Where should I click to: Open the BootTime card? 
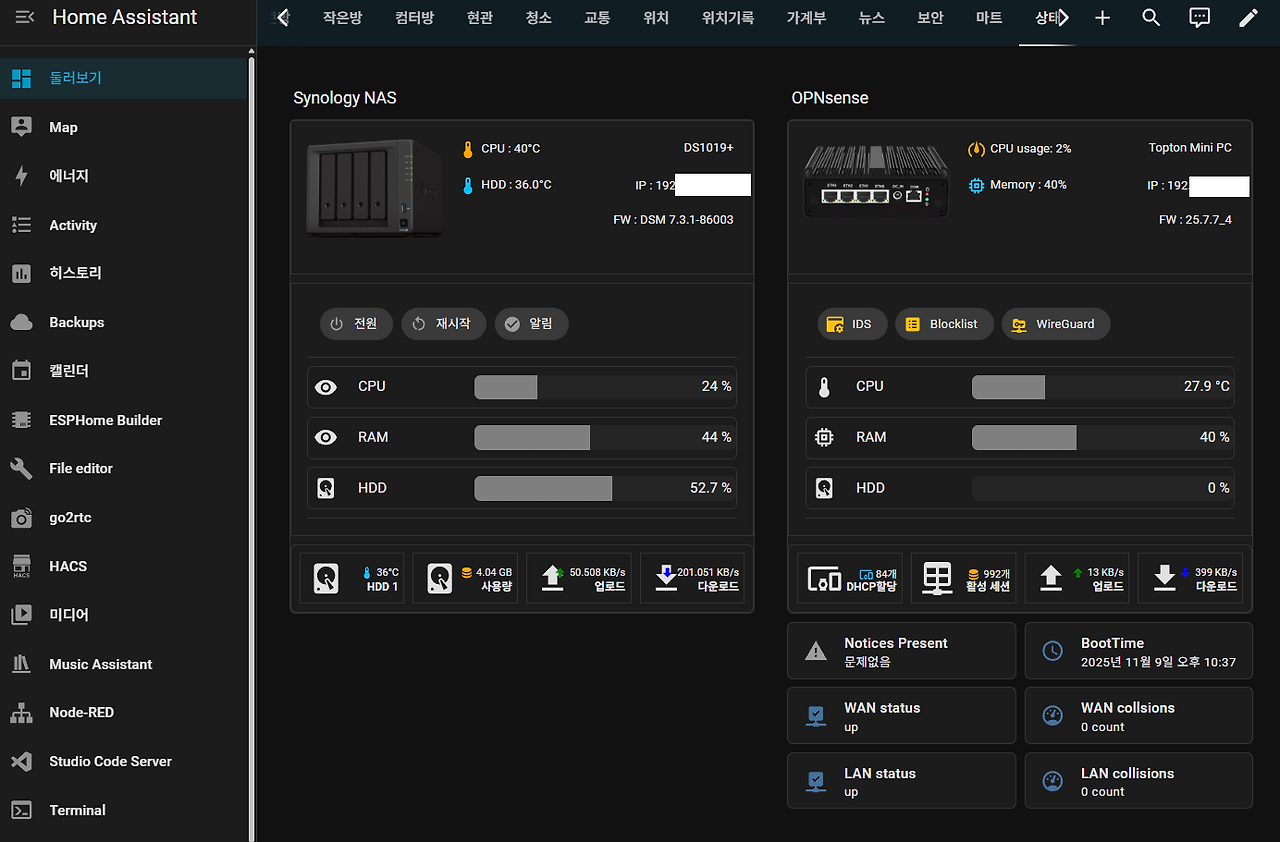(1138, 651)
